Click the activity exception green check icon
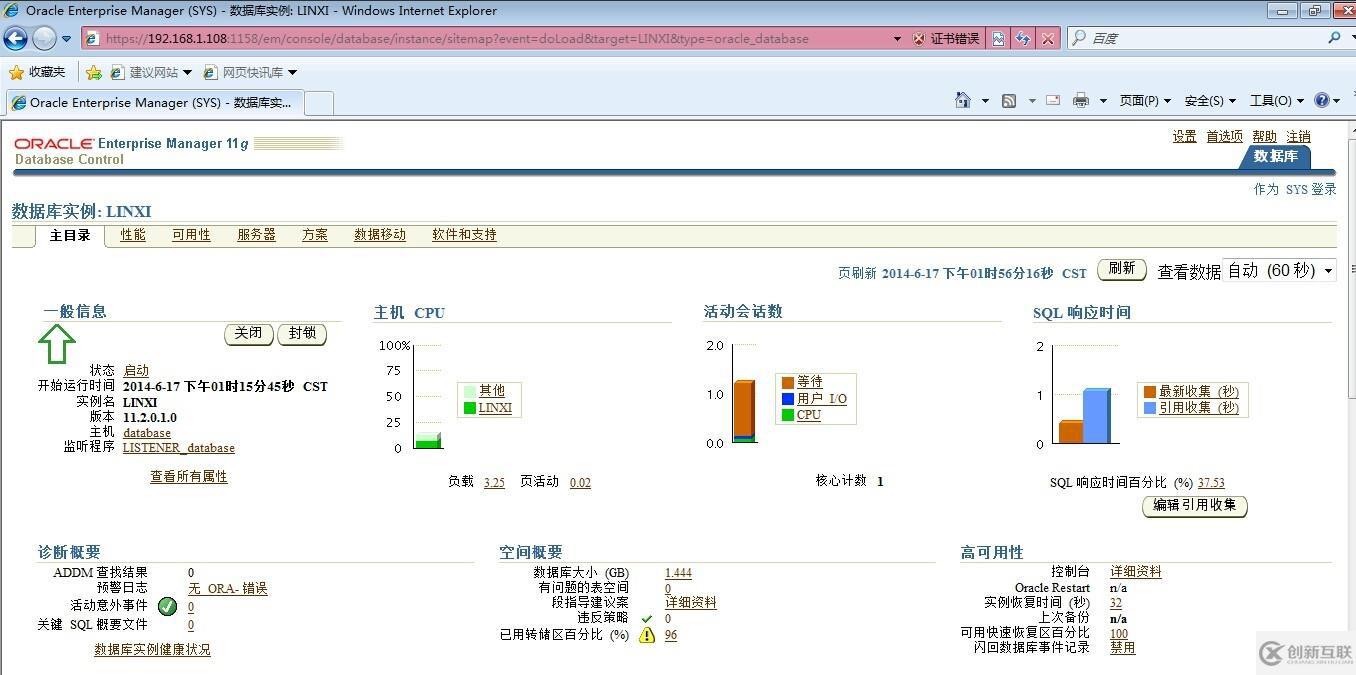The image size is (1356, 675). (167, 606)
